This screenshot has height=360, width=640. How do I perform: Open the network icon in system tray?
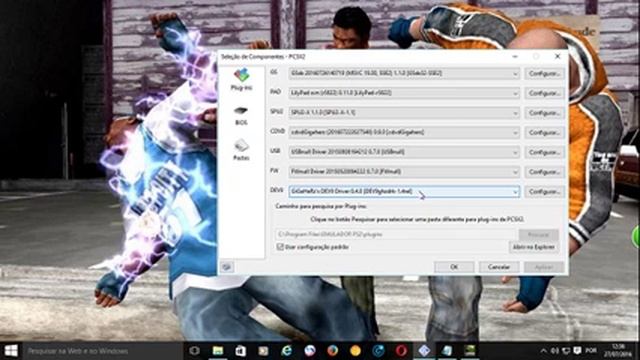point(566,351)
